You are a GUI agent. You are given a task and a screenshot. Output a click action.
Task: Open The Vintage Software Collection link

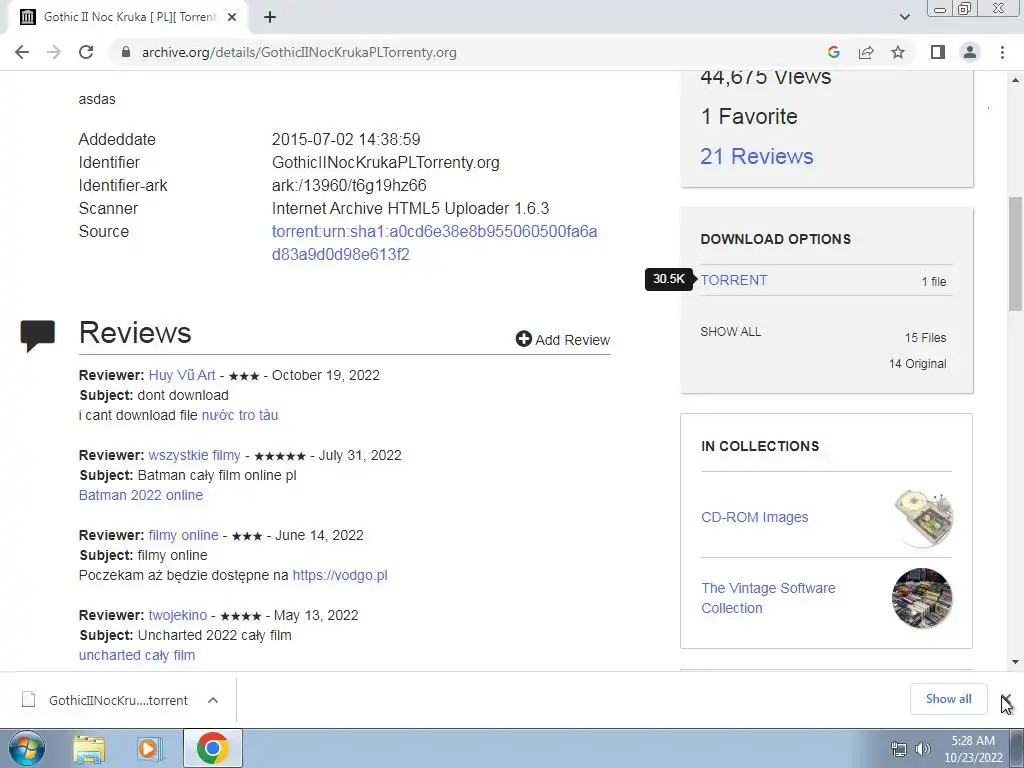[768, 598]
